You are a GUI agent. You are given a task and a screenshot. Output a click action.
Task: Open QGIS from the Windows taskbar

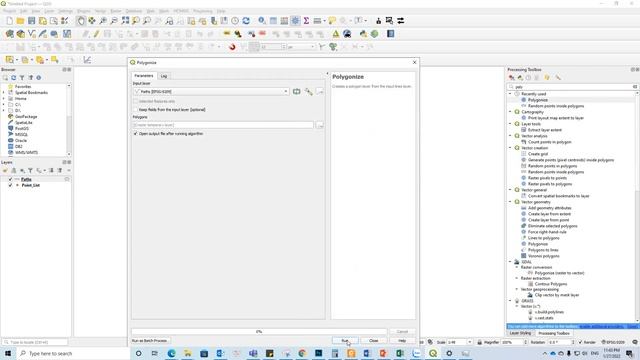tap(433, 353)
